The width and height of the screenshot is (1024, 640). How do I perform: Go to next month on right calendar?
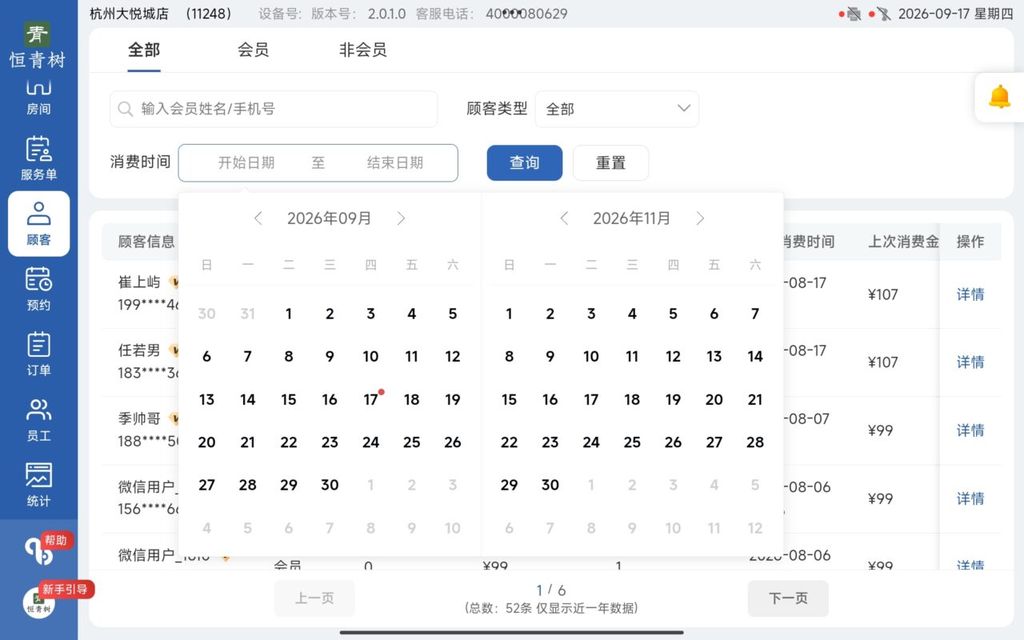point(700,218)
